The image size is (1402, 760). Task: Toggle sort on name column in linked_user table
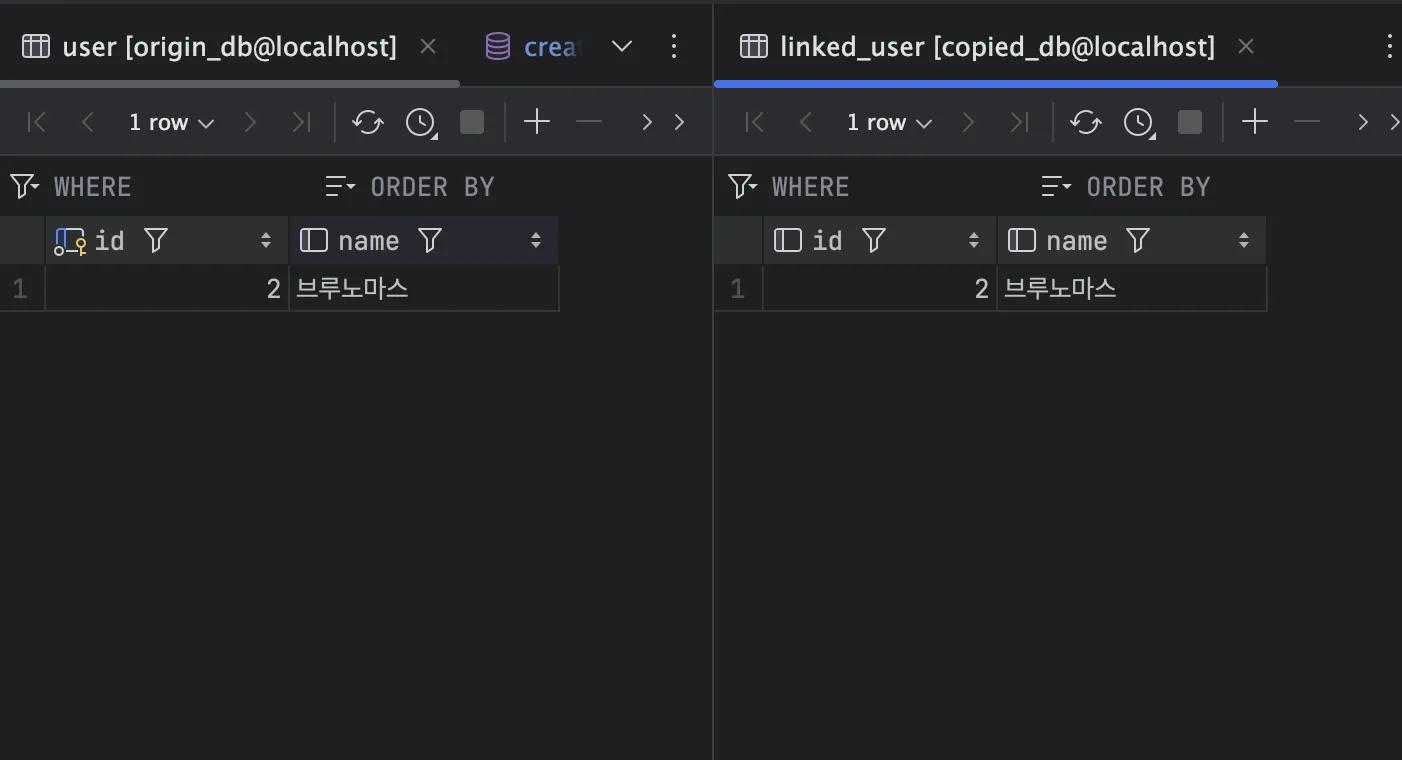point(1244,240)
